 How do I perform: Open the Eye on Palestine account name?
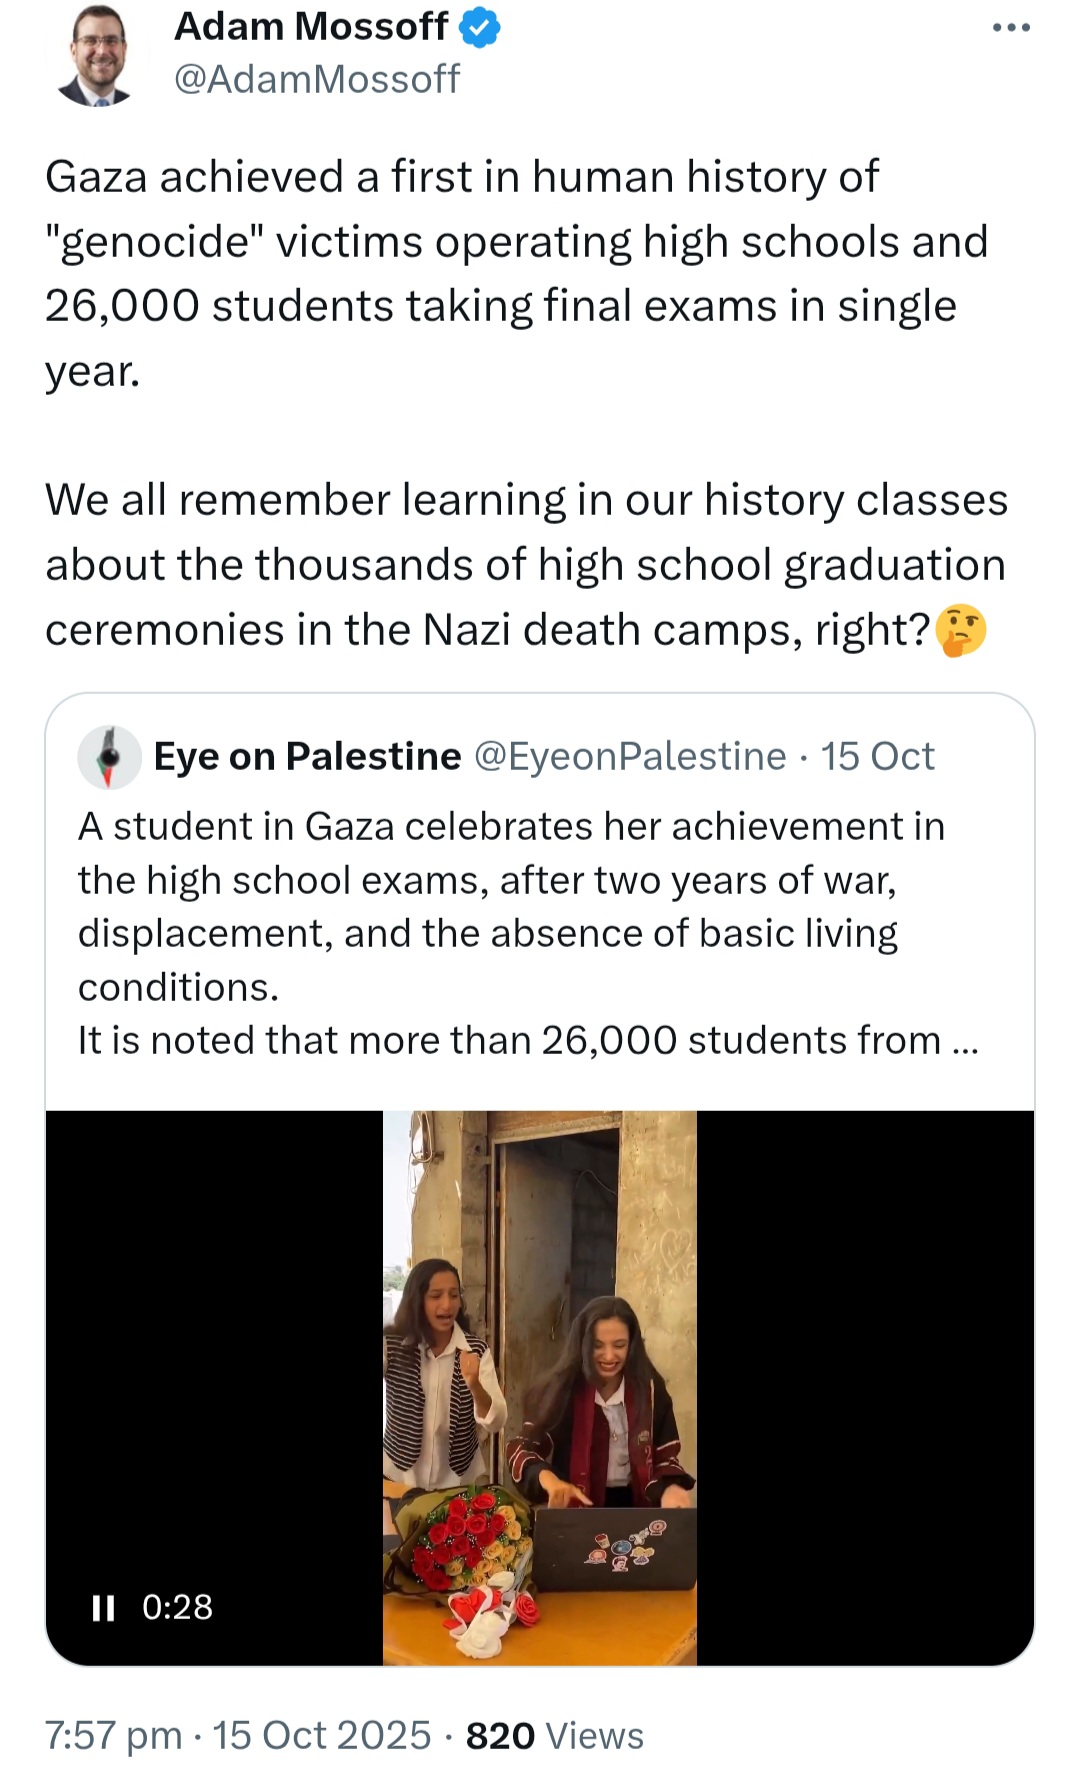pyautogui.click(x=308, y=757)
